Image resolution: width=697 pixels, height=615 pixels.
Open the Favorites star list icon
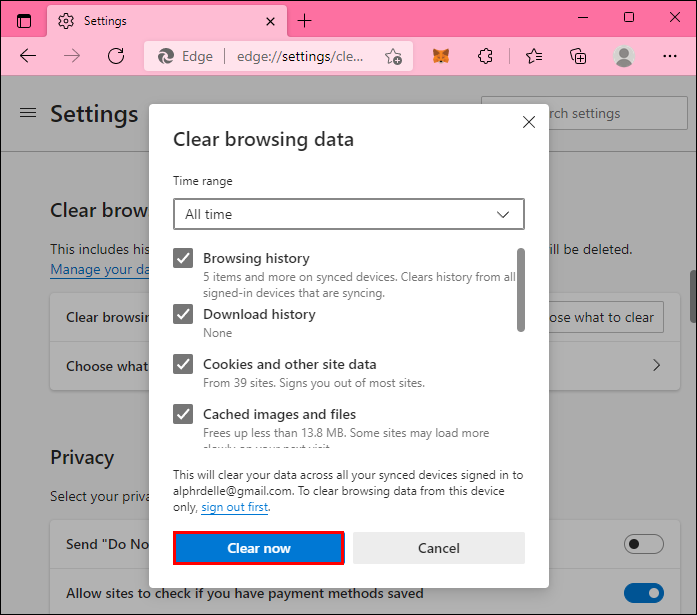pos(534,56)
